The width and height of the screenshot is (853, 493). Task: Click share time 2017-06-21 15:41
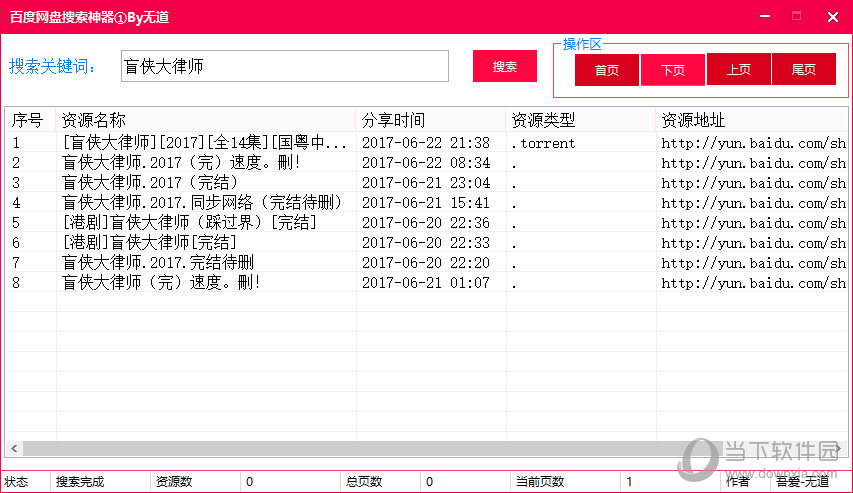click(426, 203)
